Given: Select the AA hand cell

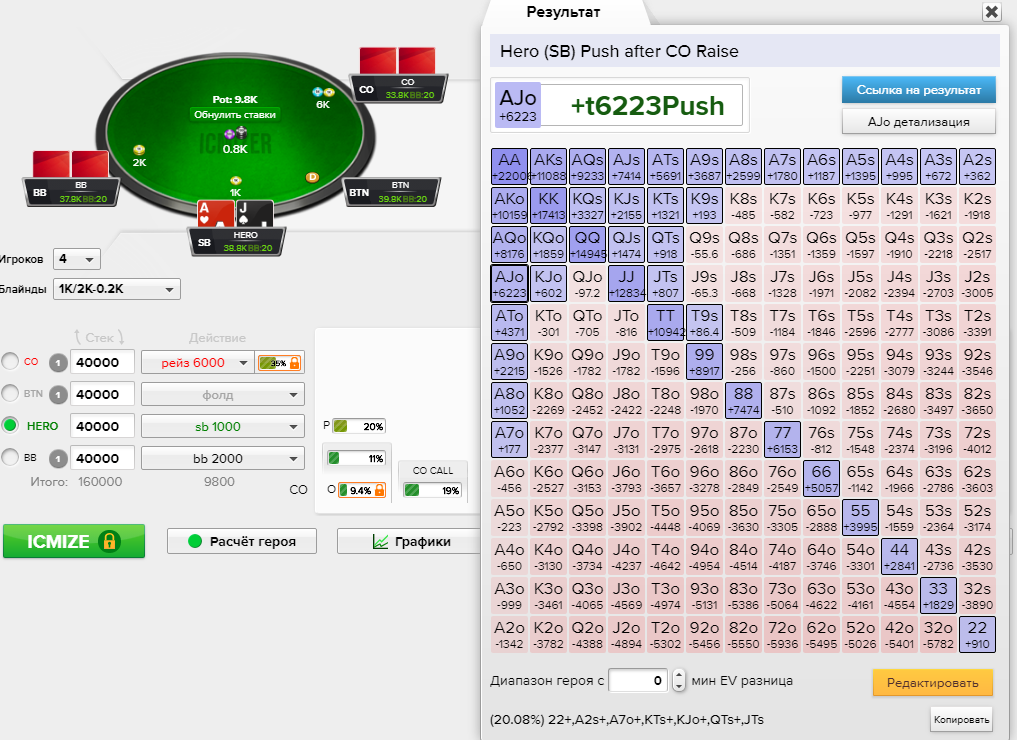Looking at the screenshot, I should click(x=509, y=167).
